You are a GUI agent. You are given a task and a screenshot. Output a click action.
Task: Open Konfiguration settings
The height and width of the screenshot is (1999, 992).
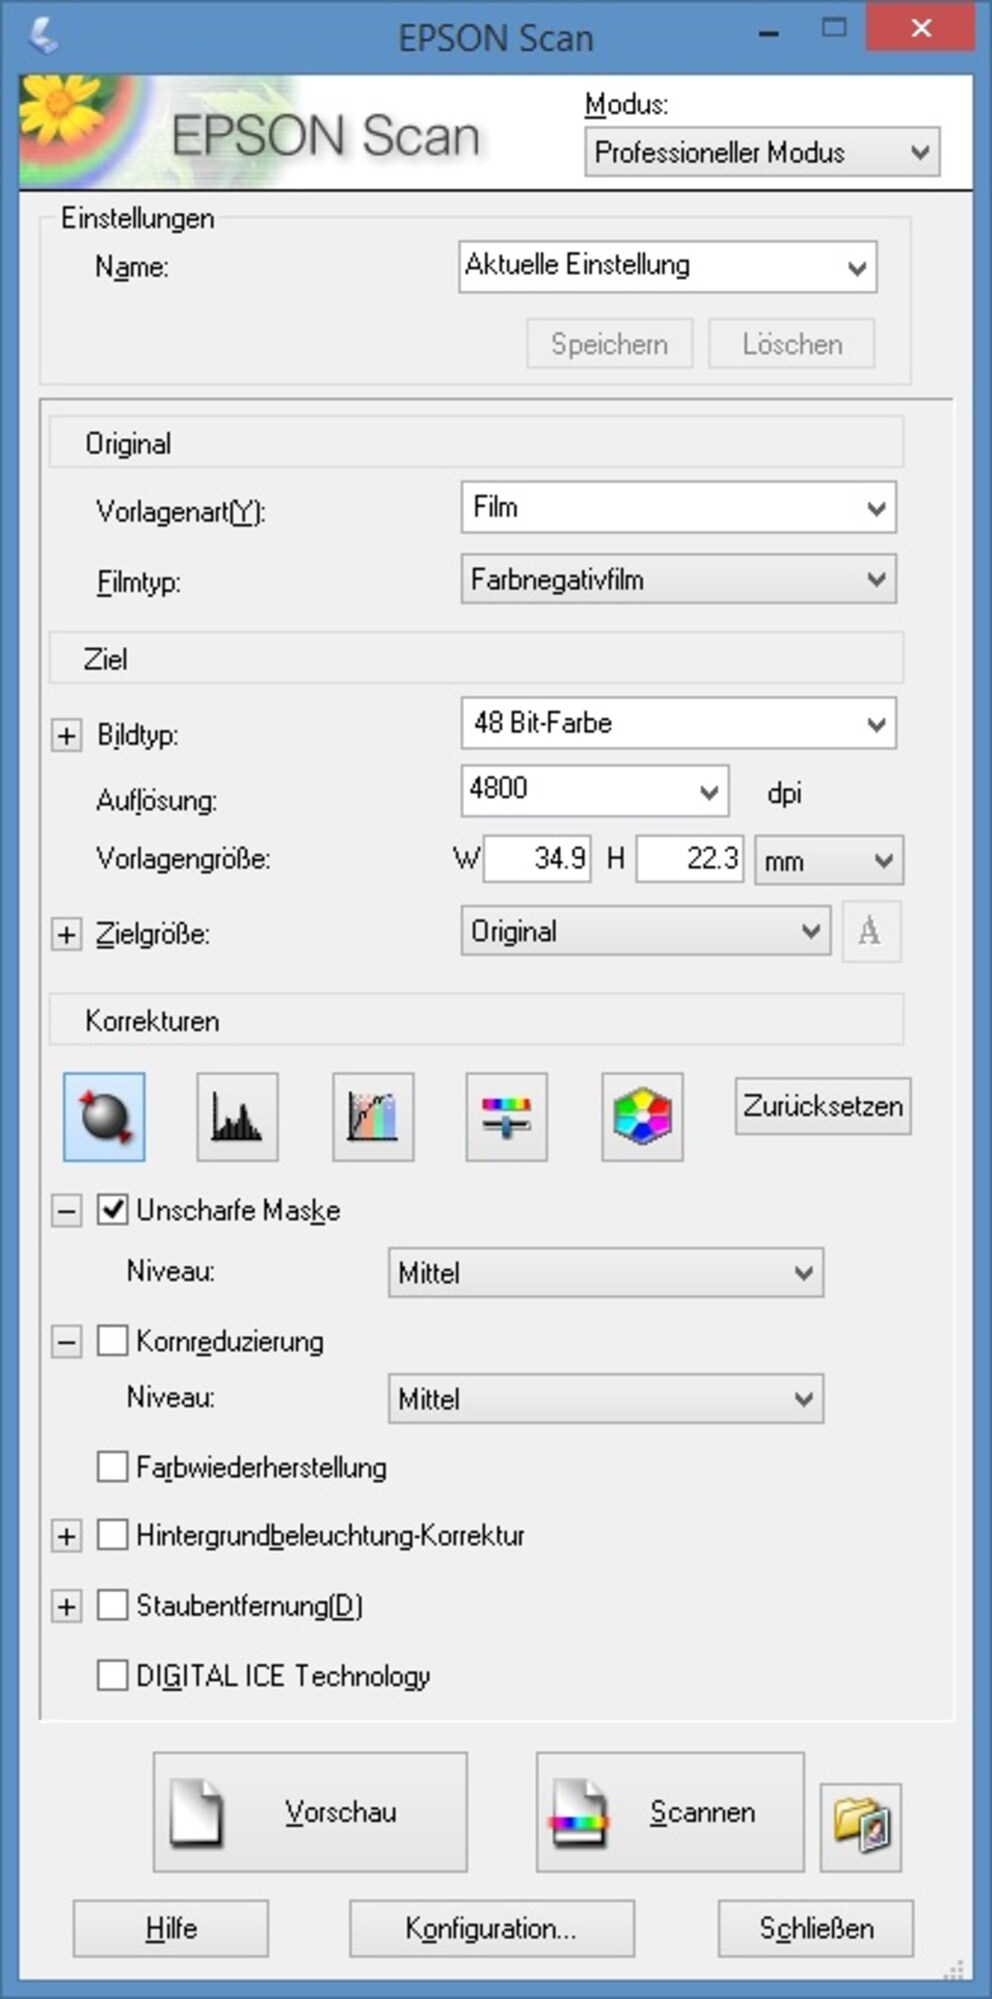point(492,1928)
